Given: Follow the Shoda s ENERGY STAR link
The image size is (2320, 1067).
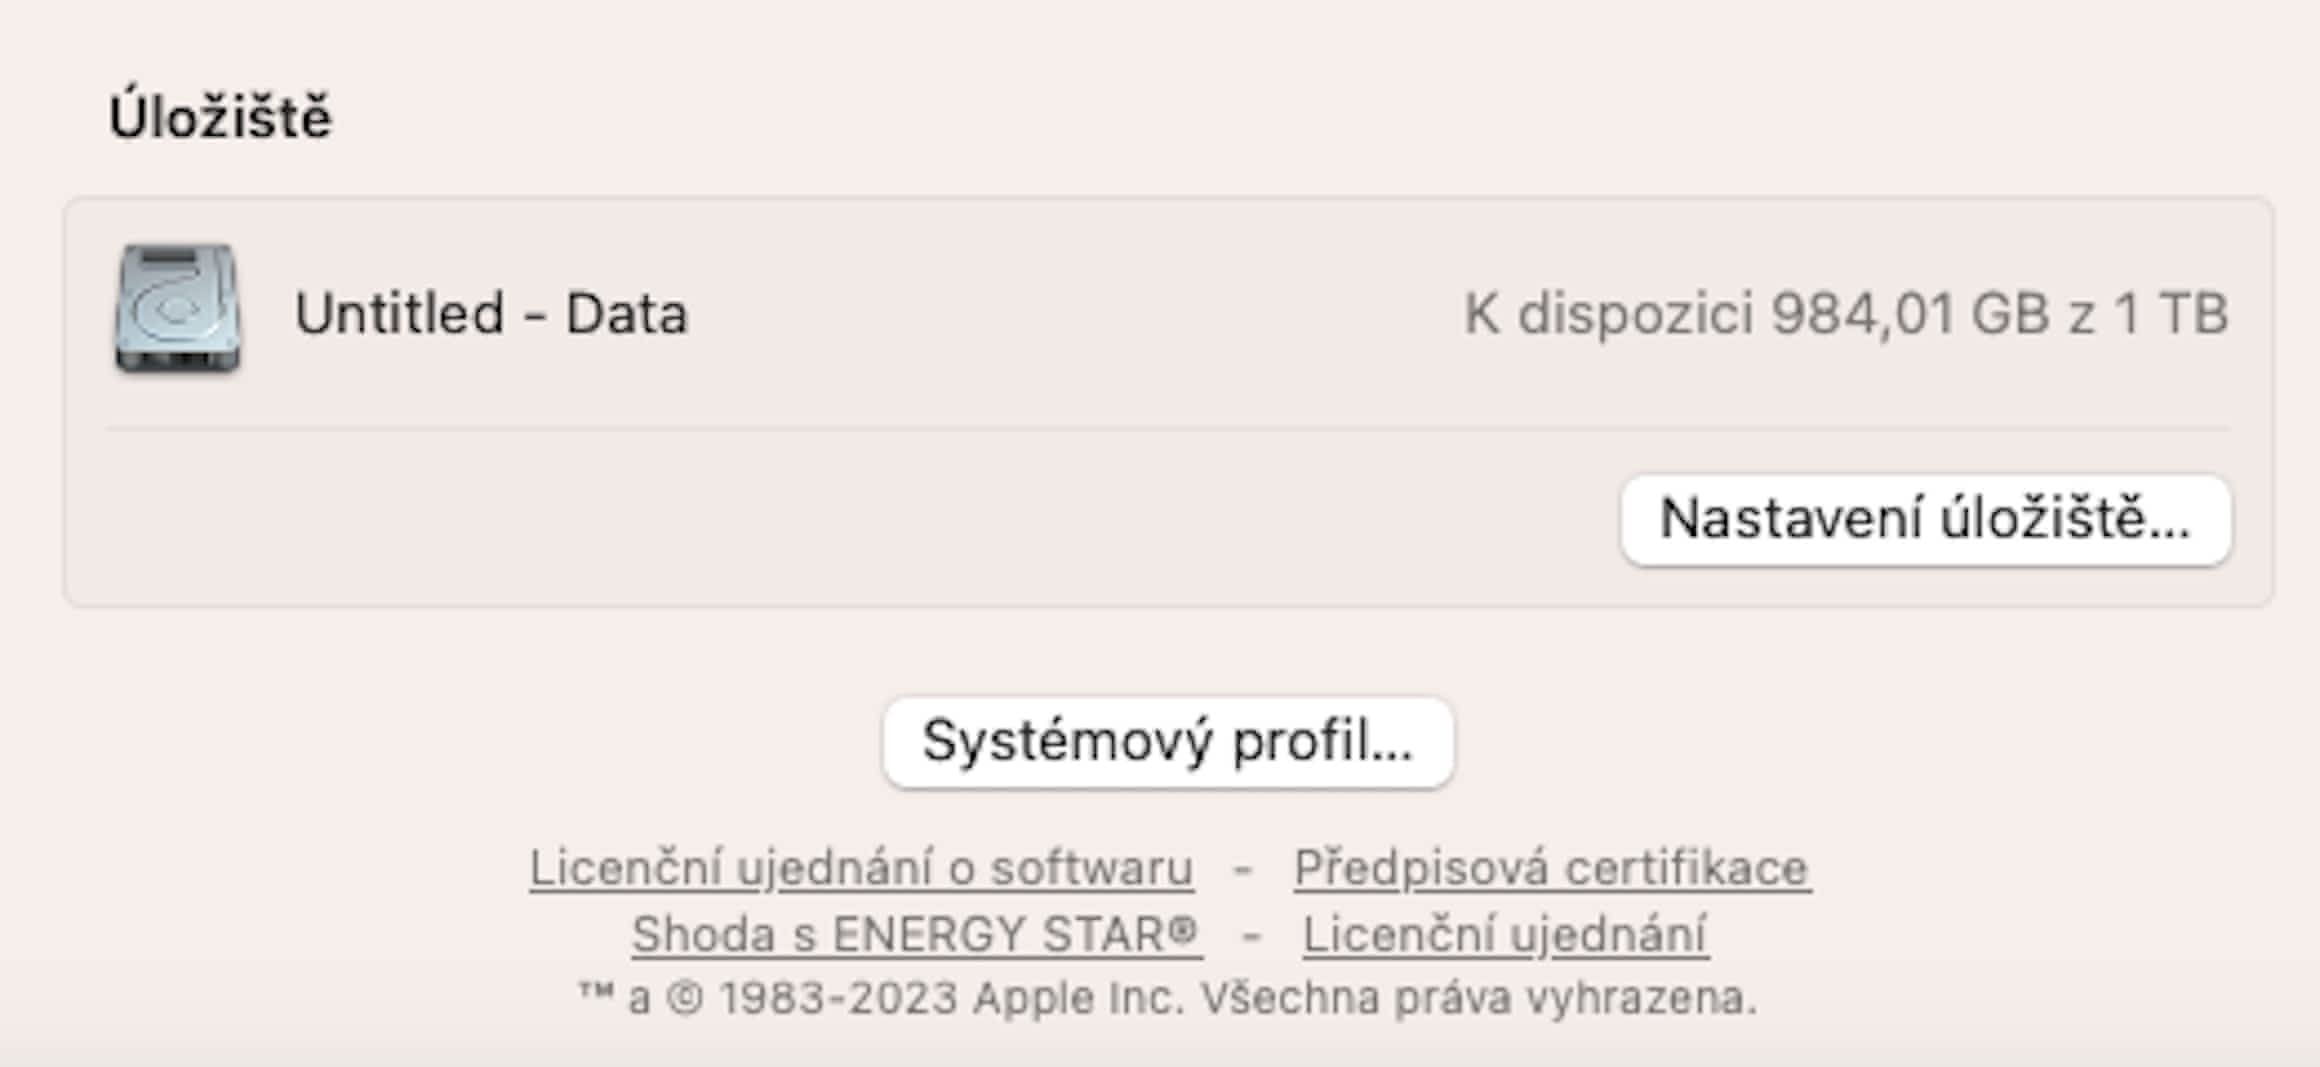Looking at the screenshot, I should click(x=915, y=935).
